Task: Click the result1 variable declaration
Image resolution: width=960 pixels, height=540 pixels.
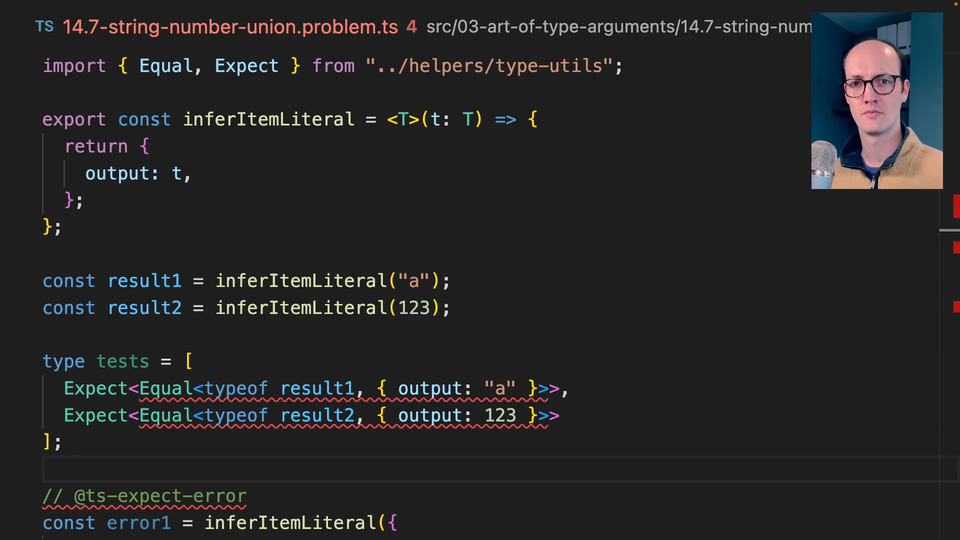Action: coord(144,281)
